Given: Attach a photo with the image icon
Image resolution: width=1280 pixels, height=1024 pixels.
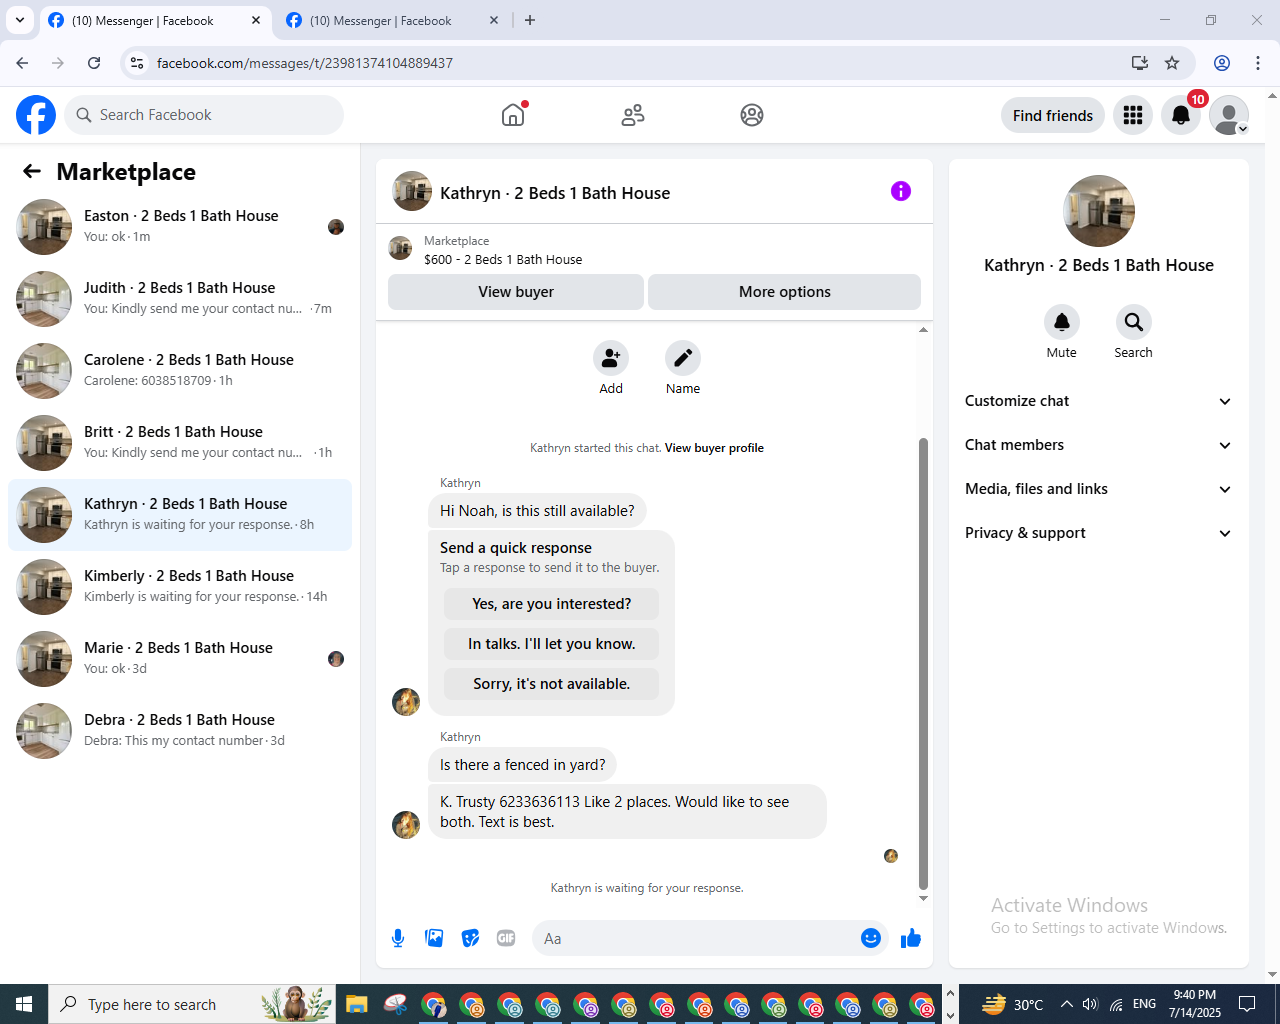Looking at the screenshot, I should click(434, 938).
